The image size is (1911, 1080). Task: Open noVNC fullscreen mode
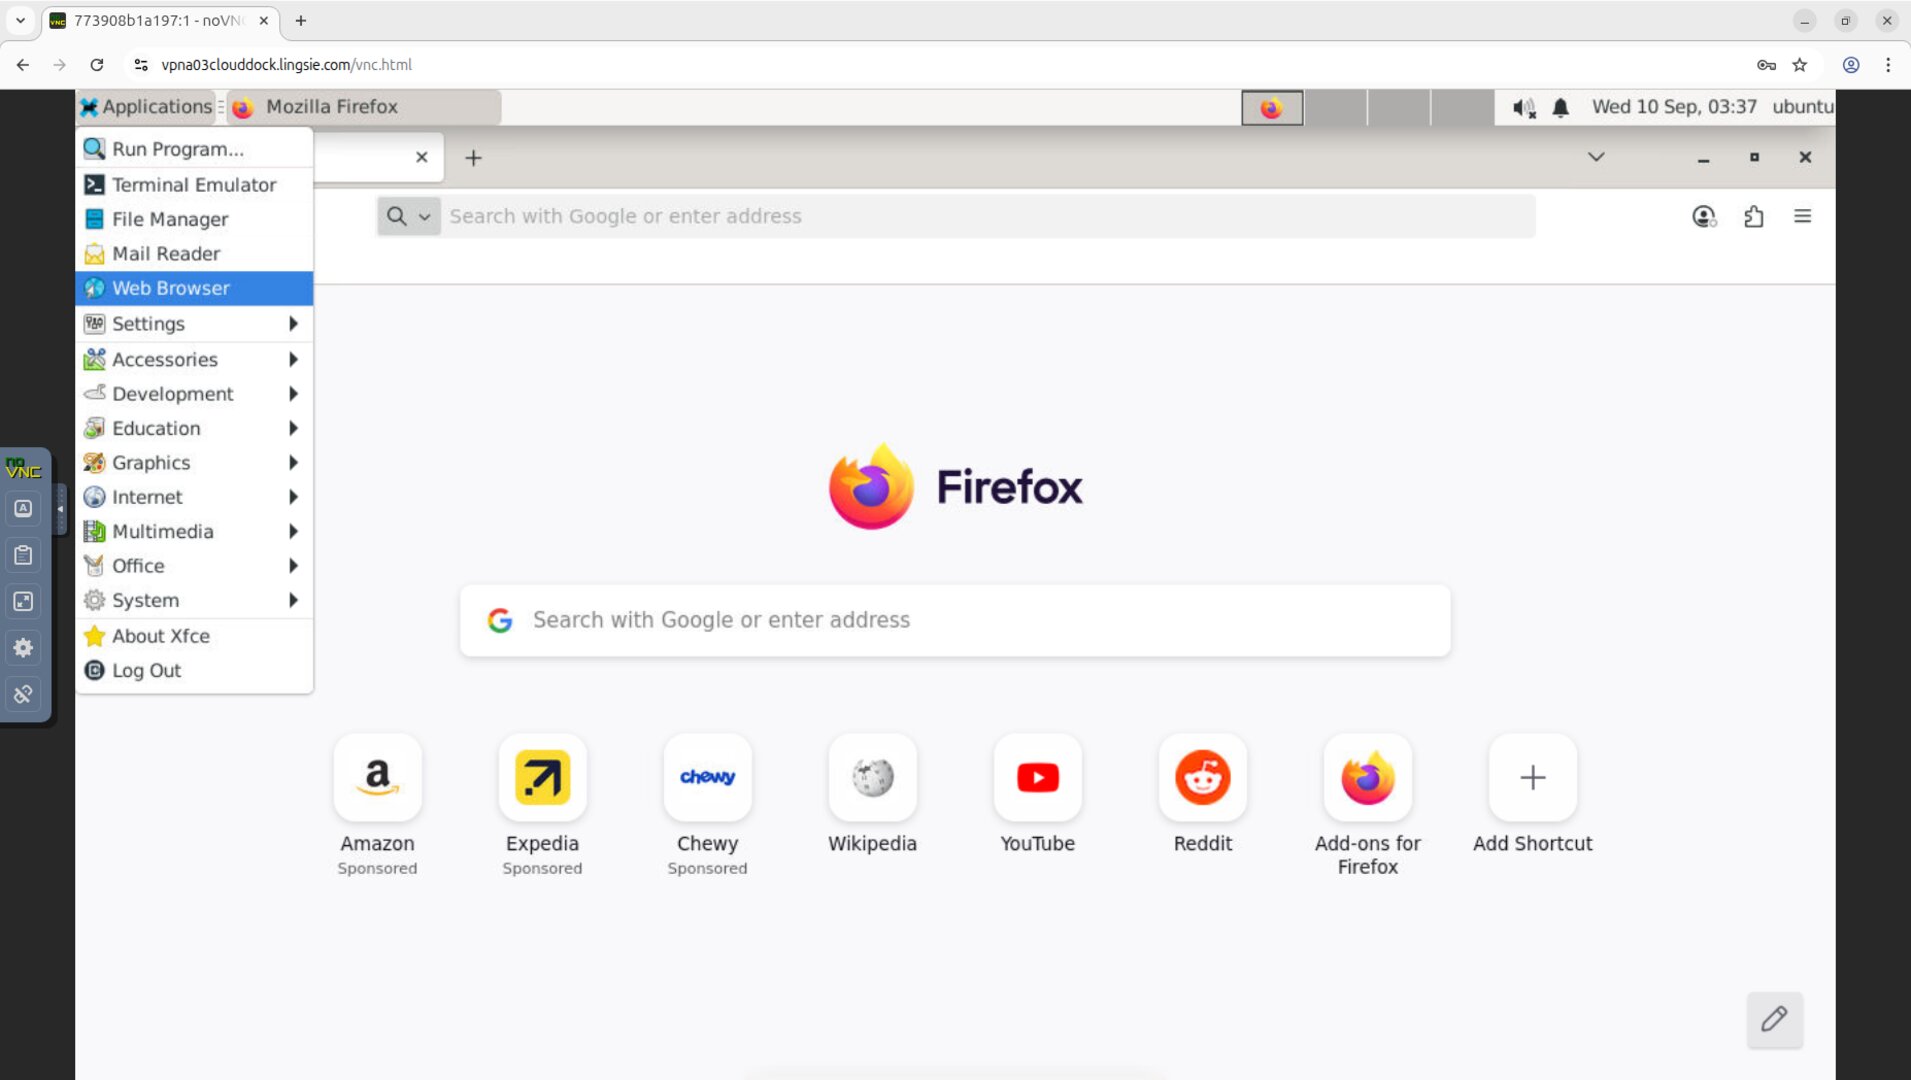pyautogui.click(x=22, y=601)
